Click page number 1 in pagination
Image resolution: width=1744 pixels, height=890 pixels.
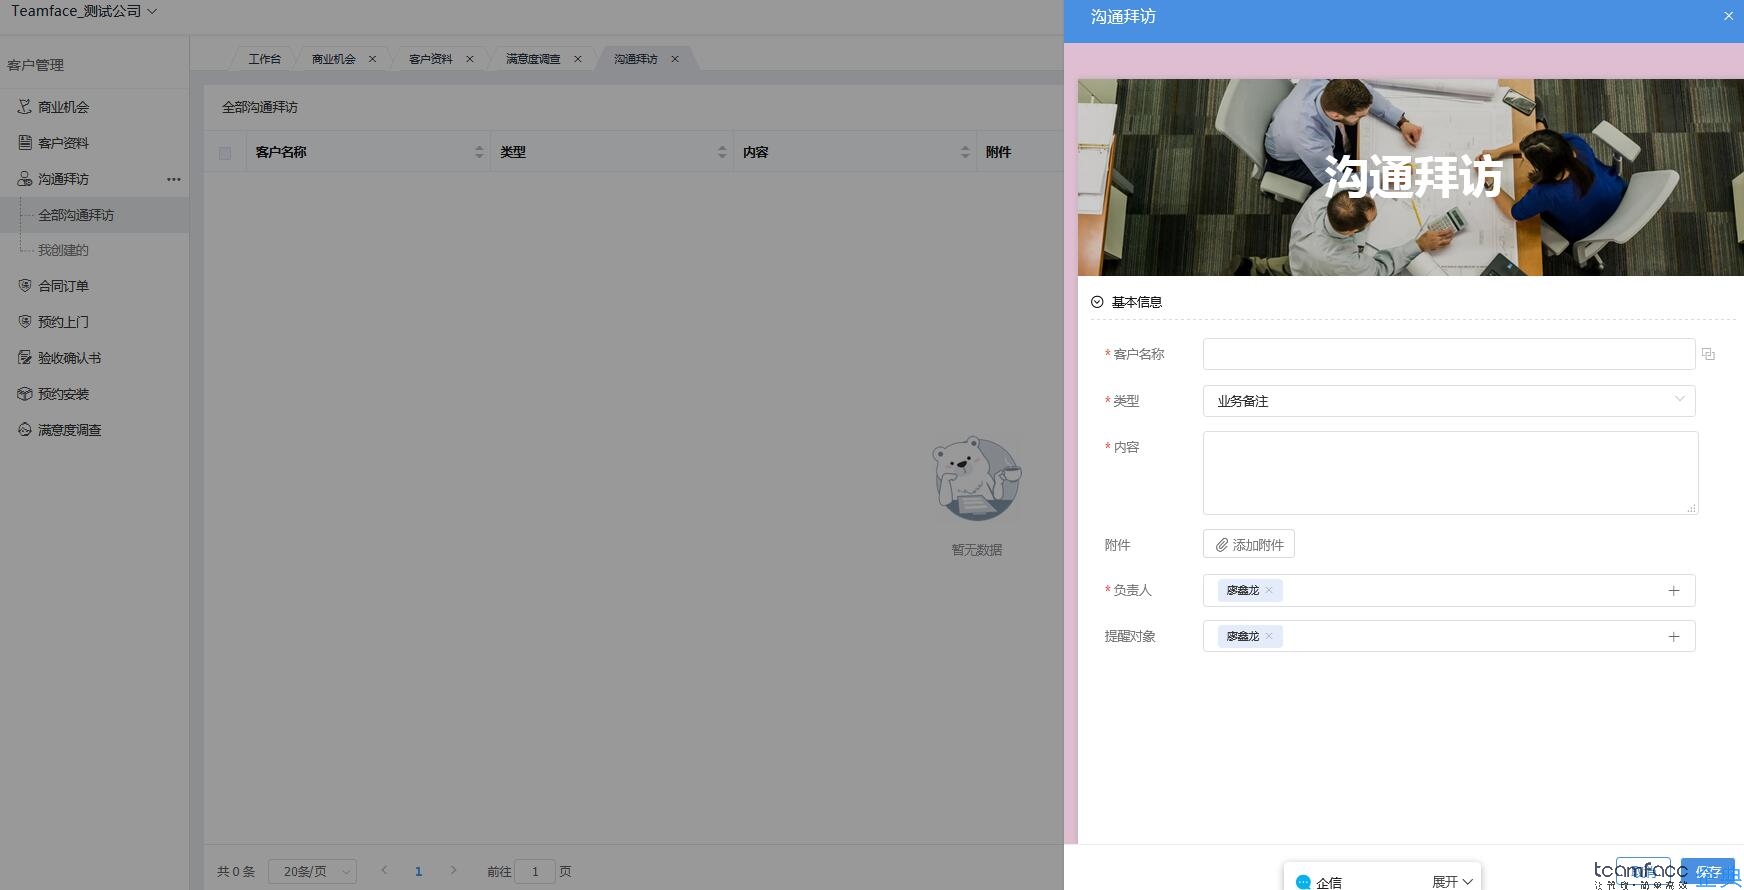pos(418,872)
